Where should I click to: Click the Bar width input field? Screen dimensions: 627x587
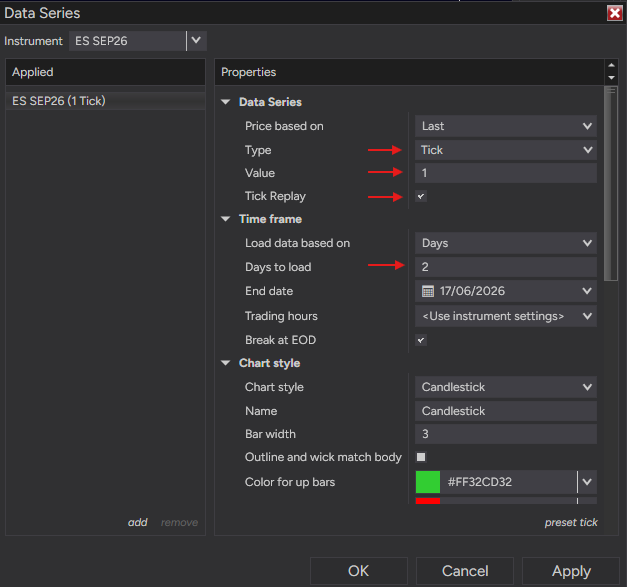coord(506,434)
